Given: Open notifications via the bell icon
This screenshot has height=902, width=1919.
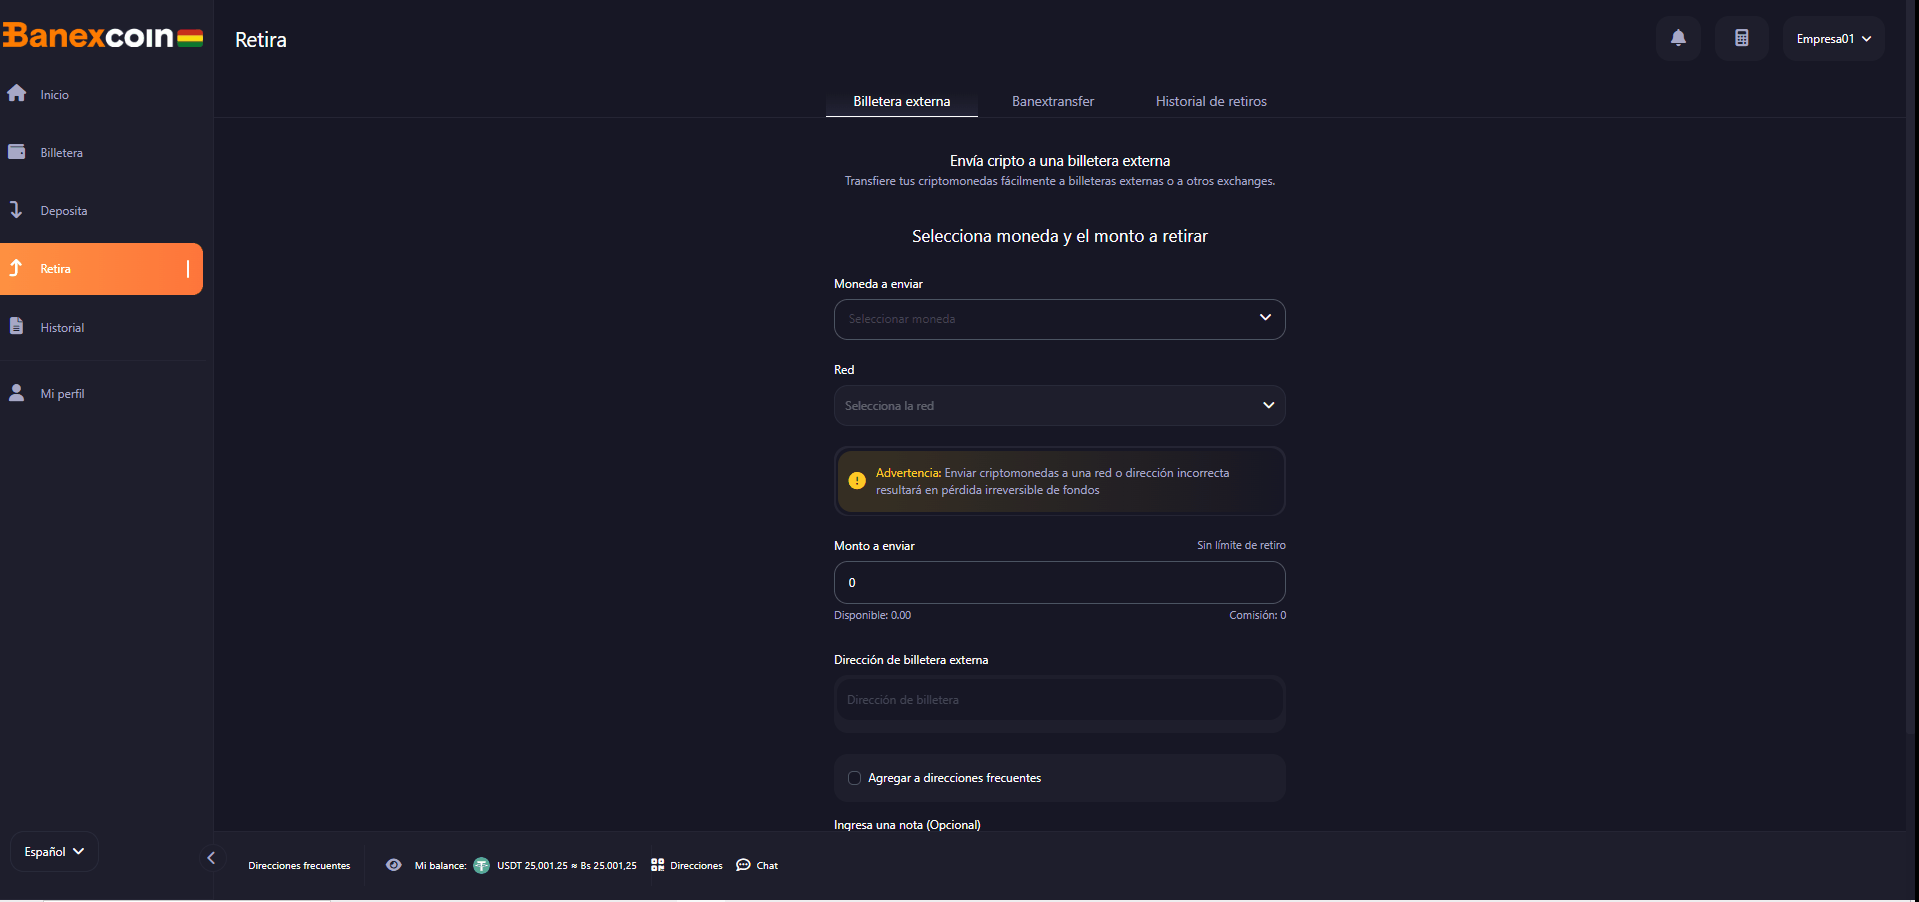Looking at the screenshot, I should 1678,38.
